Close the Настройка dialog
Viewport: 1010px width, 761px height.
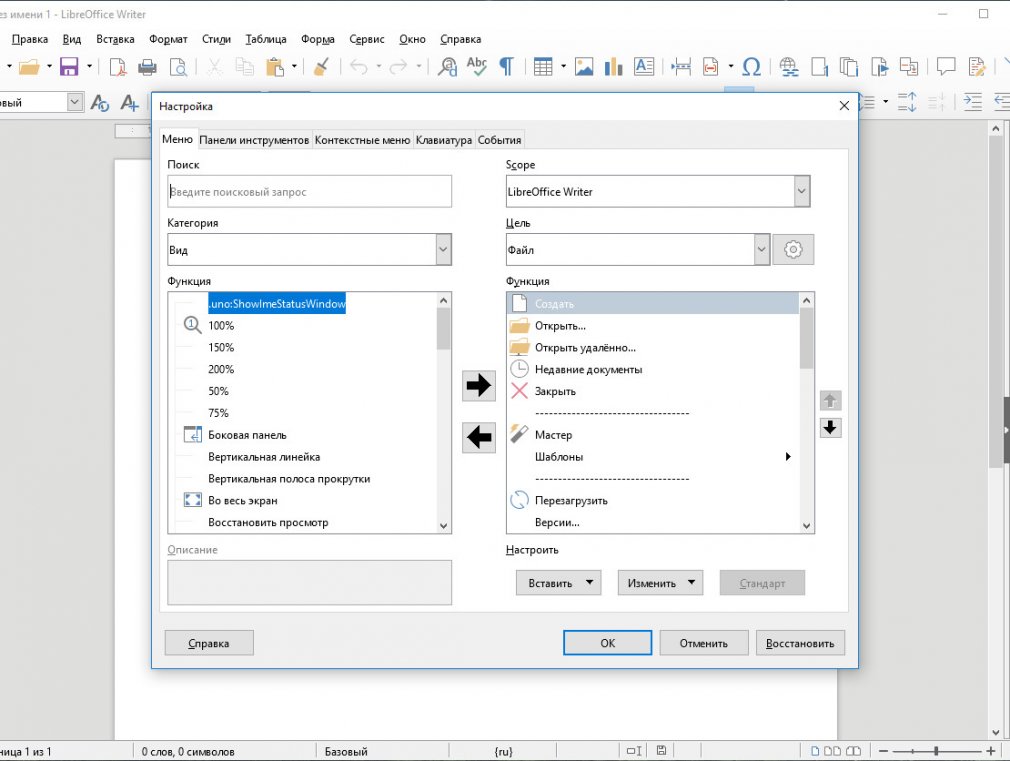tap(844, 106)
